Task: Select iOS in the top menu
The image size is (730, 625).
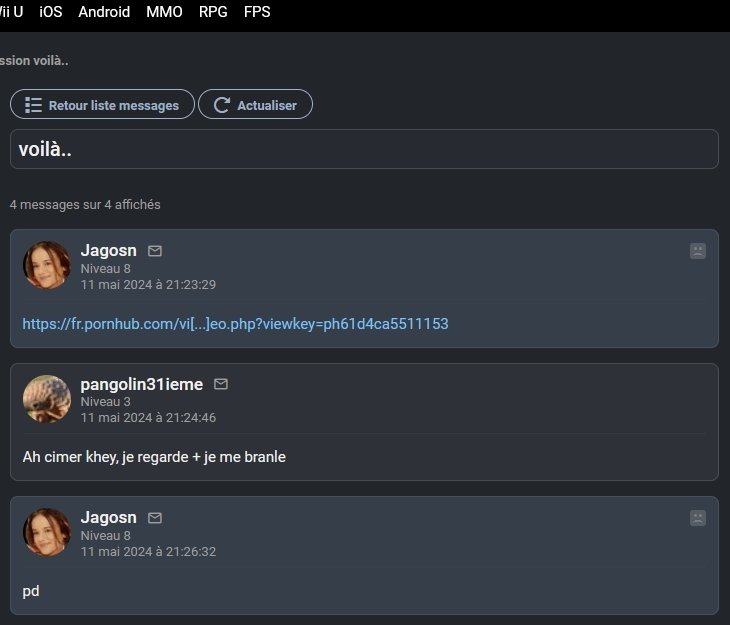Action: tap(50, 12)
